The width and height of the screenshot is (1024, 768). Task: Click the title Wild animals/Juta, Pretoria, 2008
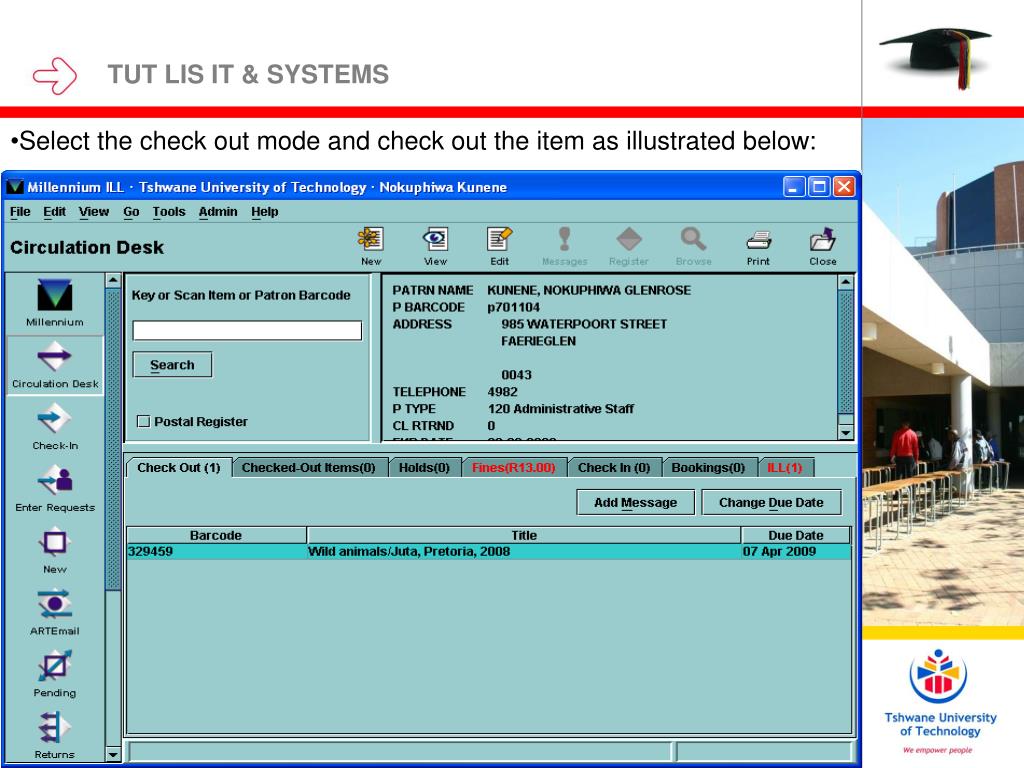(409, 551)
